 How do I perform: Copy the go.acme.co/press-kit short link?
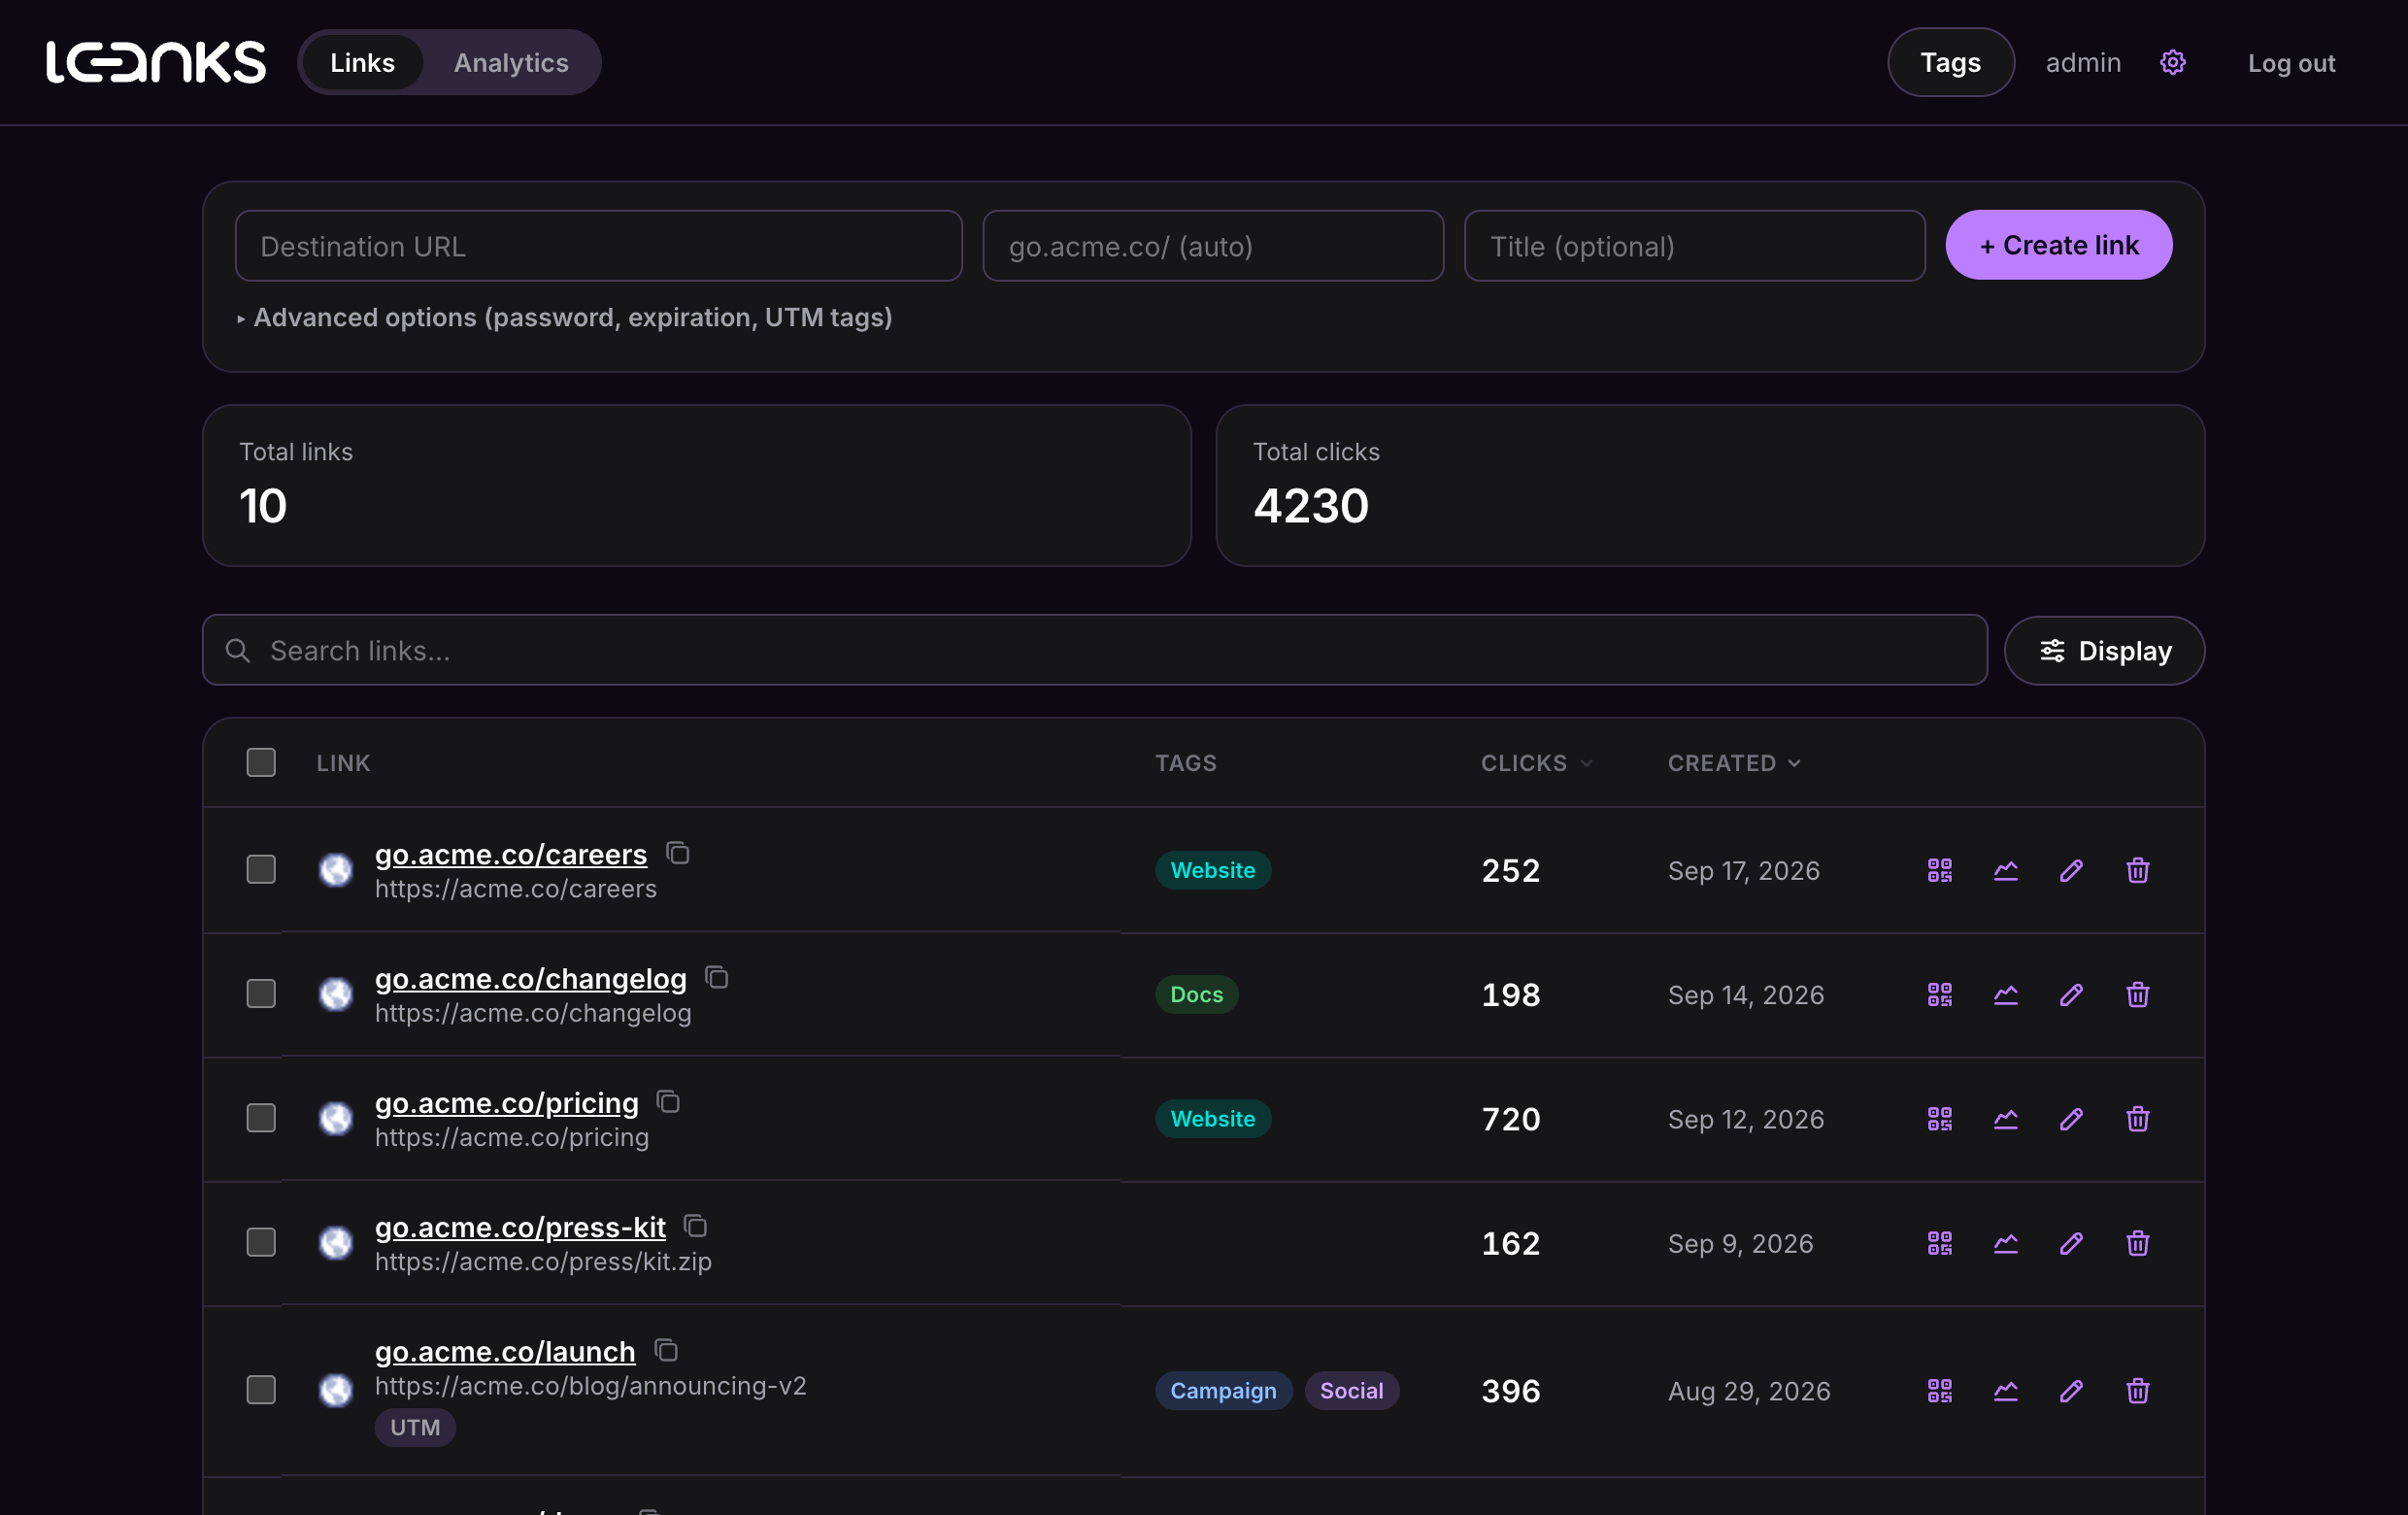coord(696,1226)
